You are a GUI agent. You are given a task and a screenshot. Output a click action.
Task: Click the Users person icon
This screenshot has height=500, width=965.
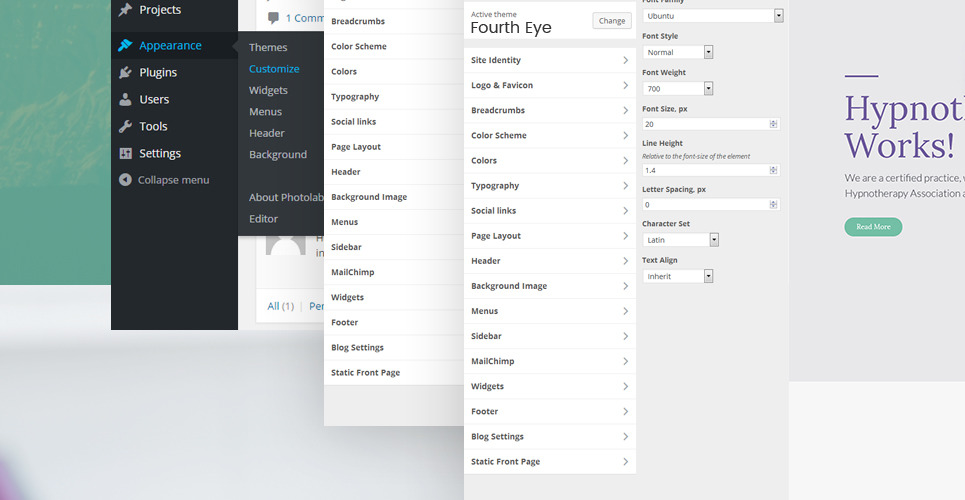(x=125, y=99)
